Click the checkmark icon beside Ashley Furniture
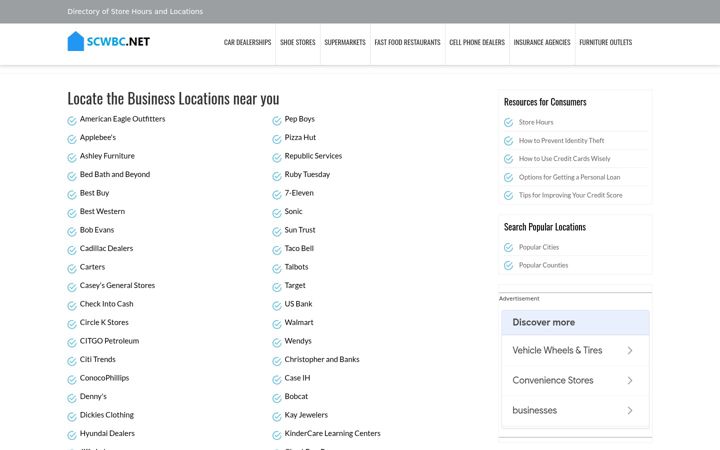Viewport: 720px width, 450px height. (x=72, y=158)
